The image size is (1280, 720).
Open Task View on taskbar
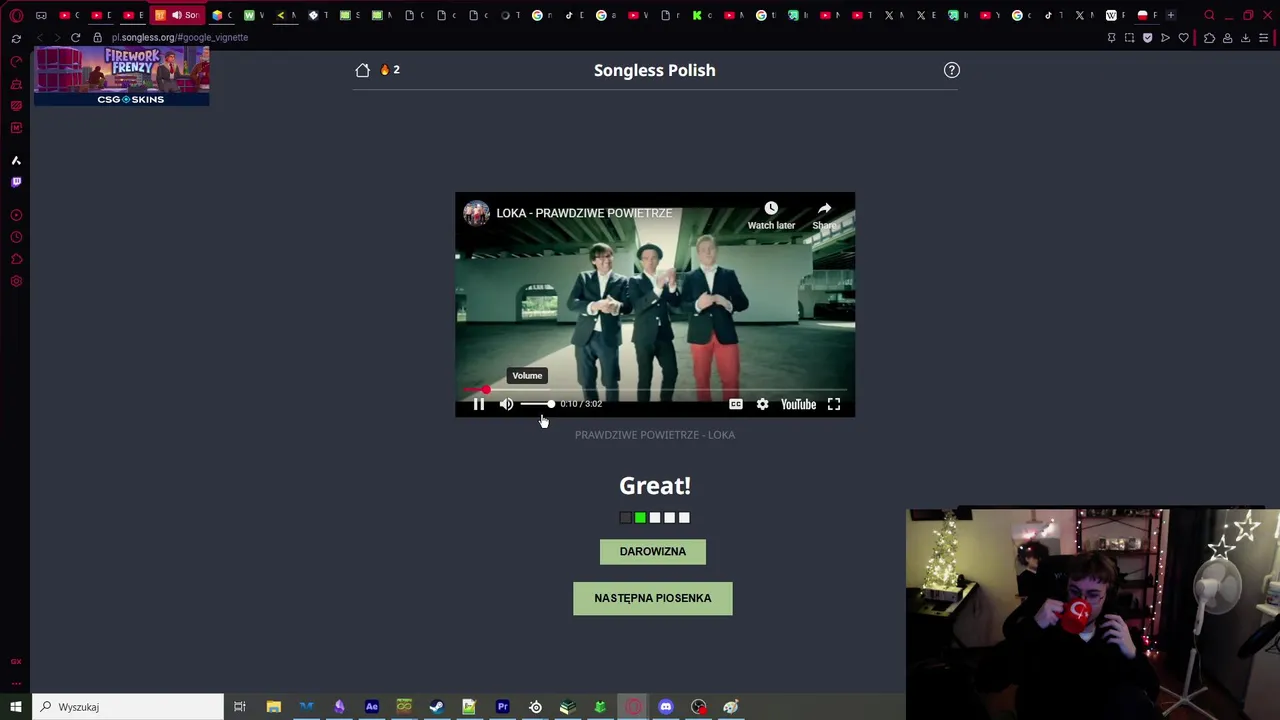(240, 707)
